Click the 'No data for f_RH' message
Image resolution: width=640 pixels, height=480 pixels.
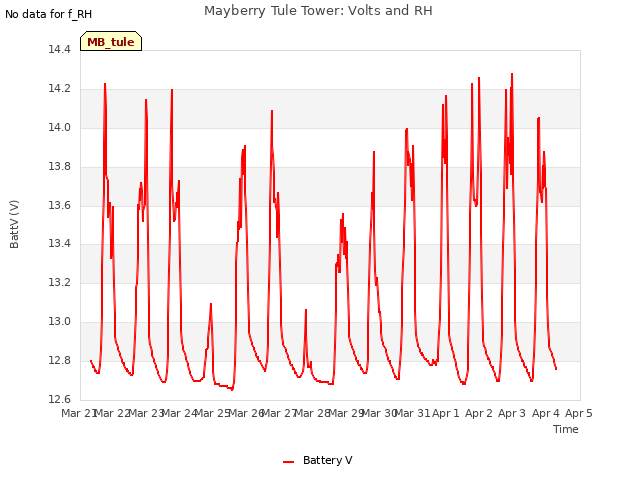[x=49, y=14]
